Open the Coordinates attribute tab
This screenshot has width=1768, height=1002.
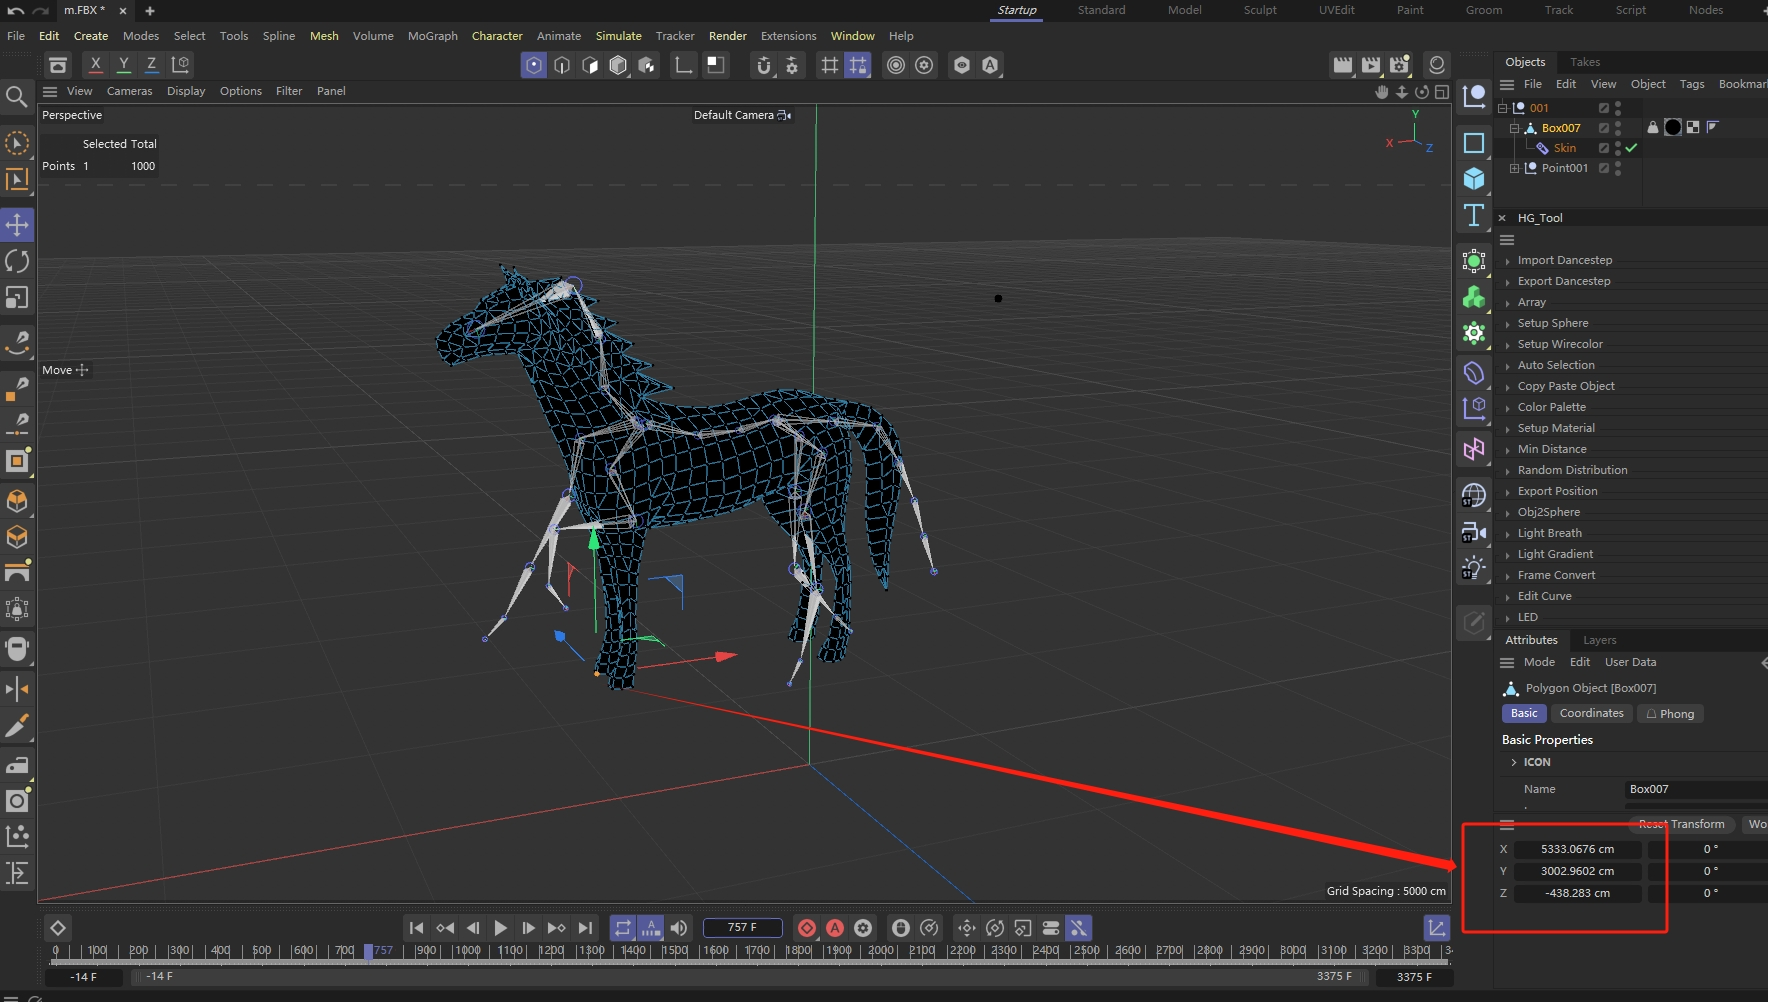click(1591, 714)
